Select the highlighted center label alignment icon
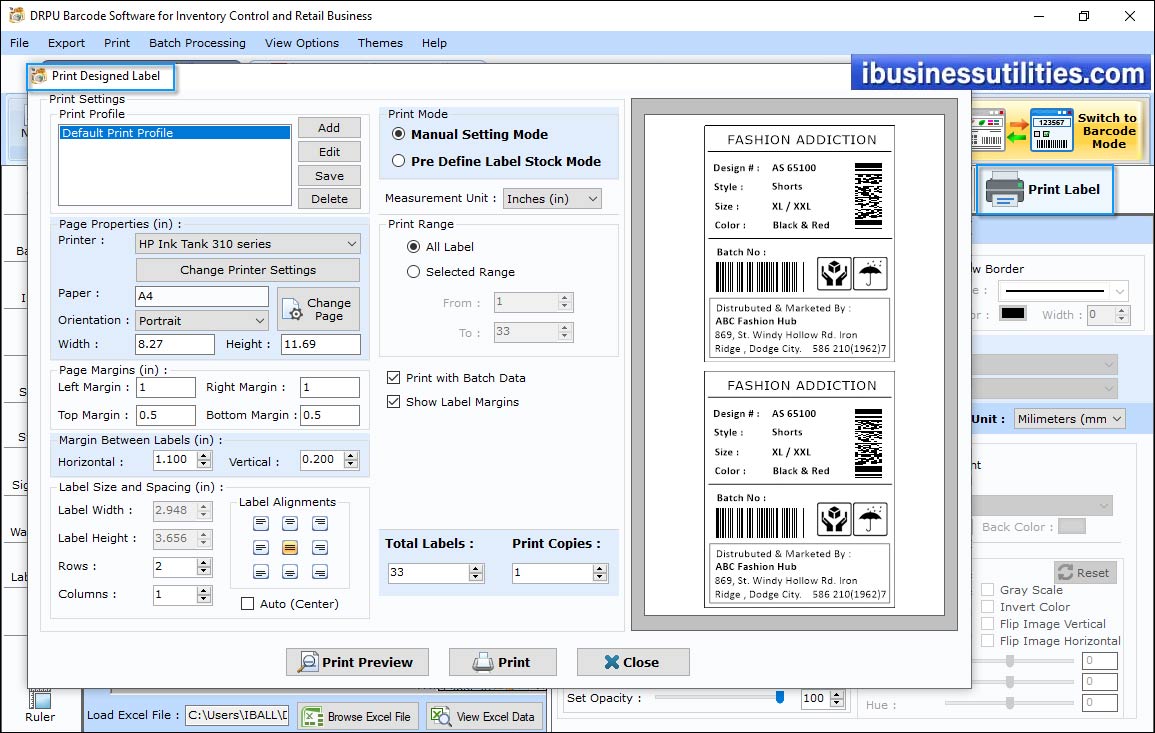 [290, 548]
